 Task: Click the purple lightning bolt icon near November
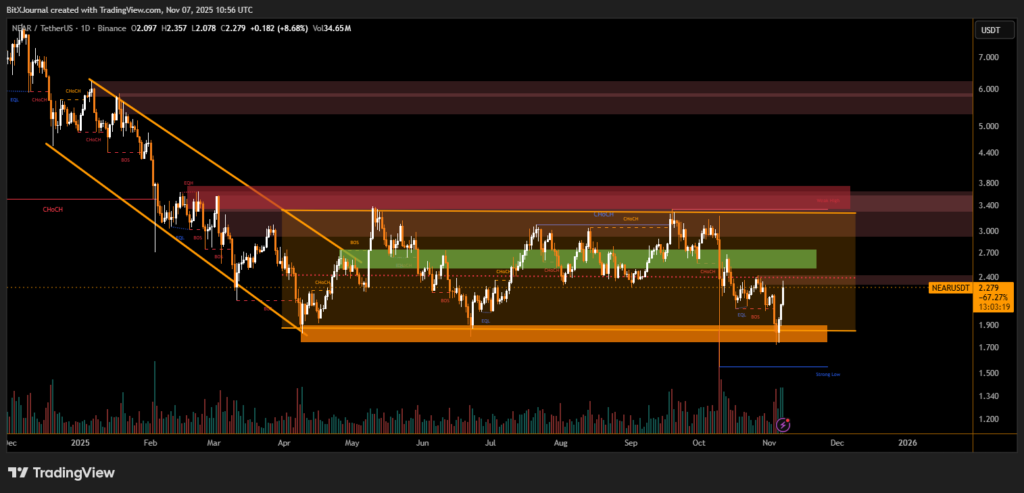click(x=783, y=424)
